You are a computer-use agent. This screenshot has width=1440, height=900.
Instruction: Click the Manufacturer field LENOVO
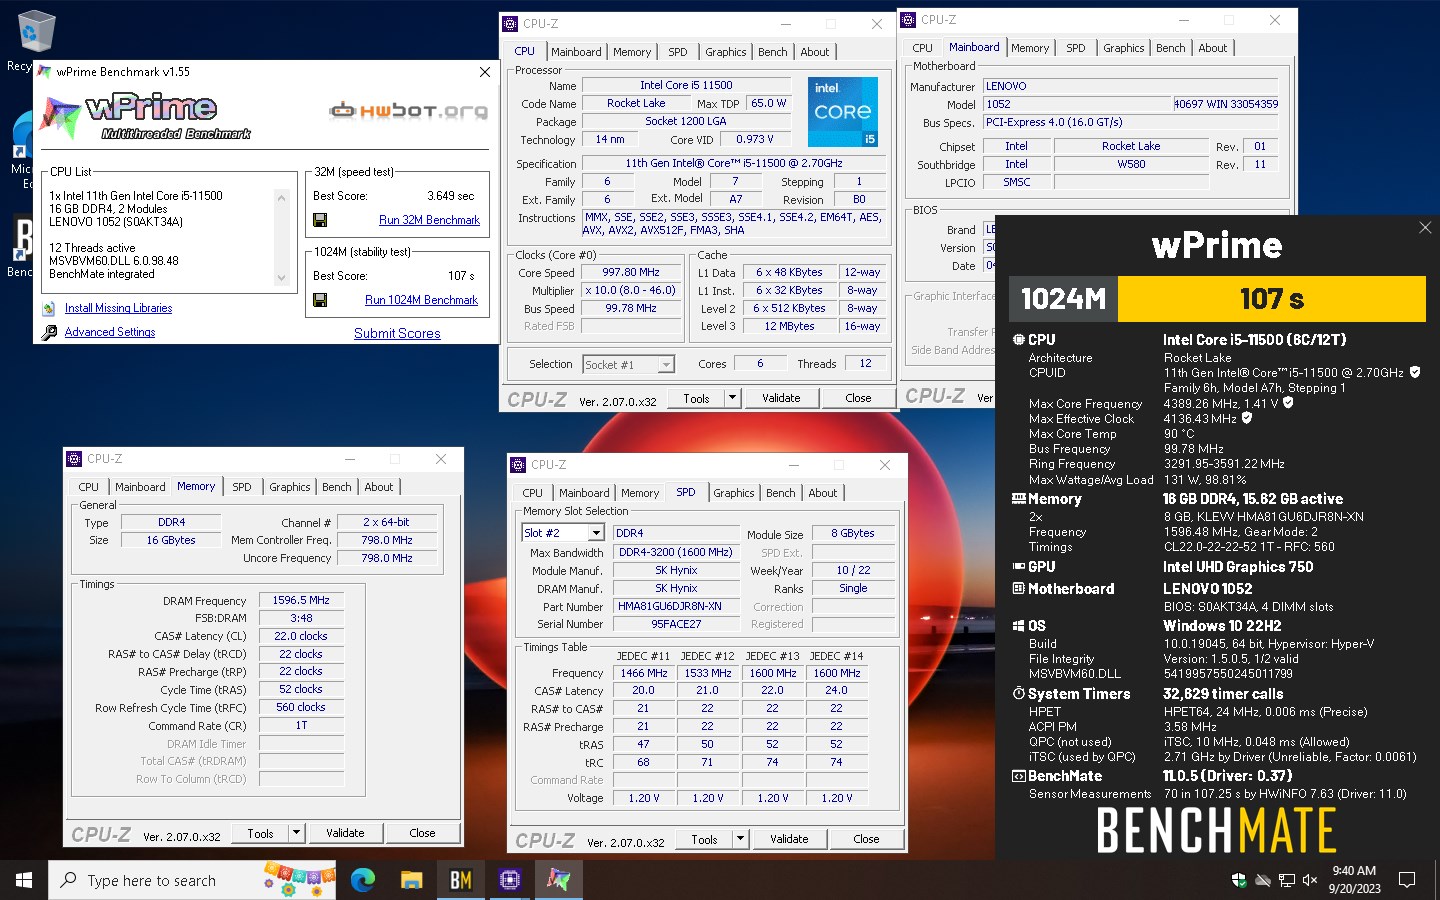pos(1131,86)
